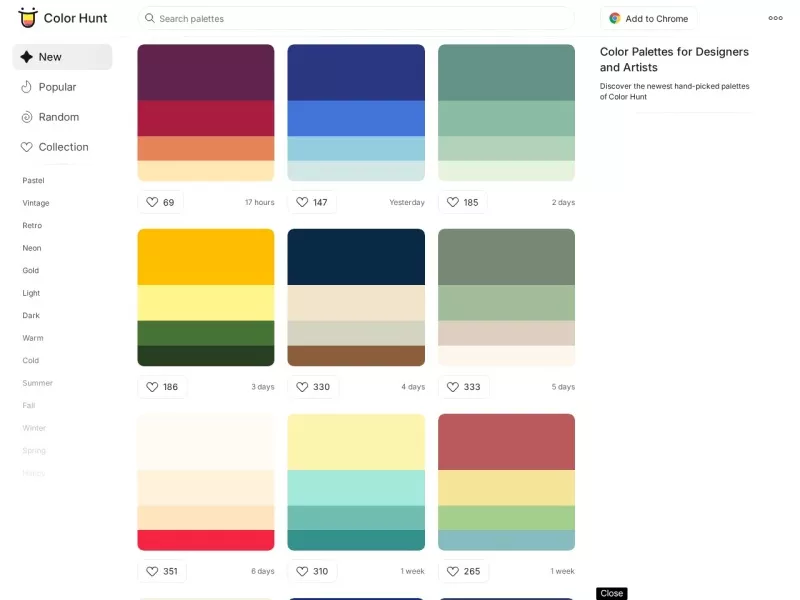Filter by Light tag
This screenshot has height=600, width=800.
(31, 293)
